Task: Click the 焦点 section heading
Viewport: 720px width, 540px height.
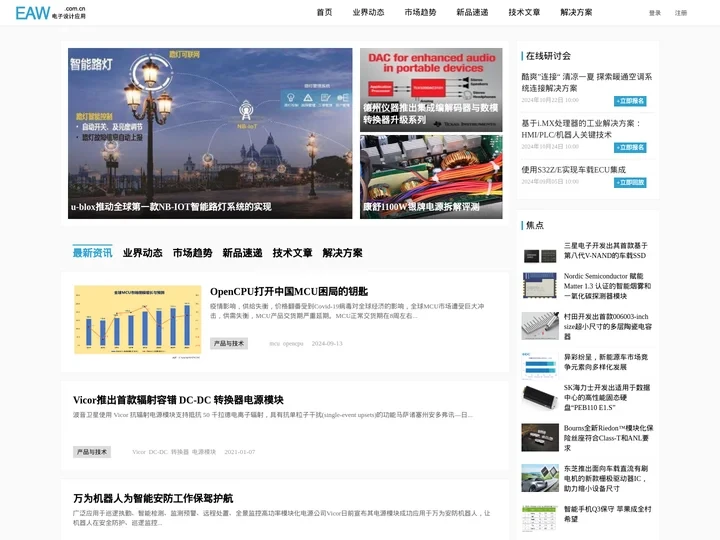Action: click(x=535, y=225)
